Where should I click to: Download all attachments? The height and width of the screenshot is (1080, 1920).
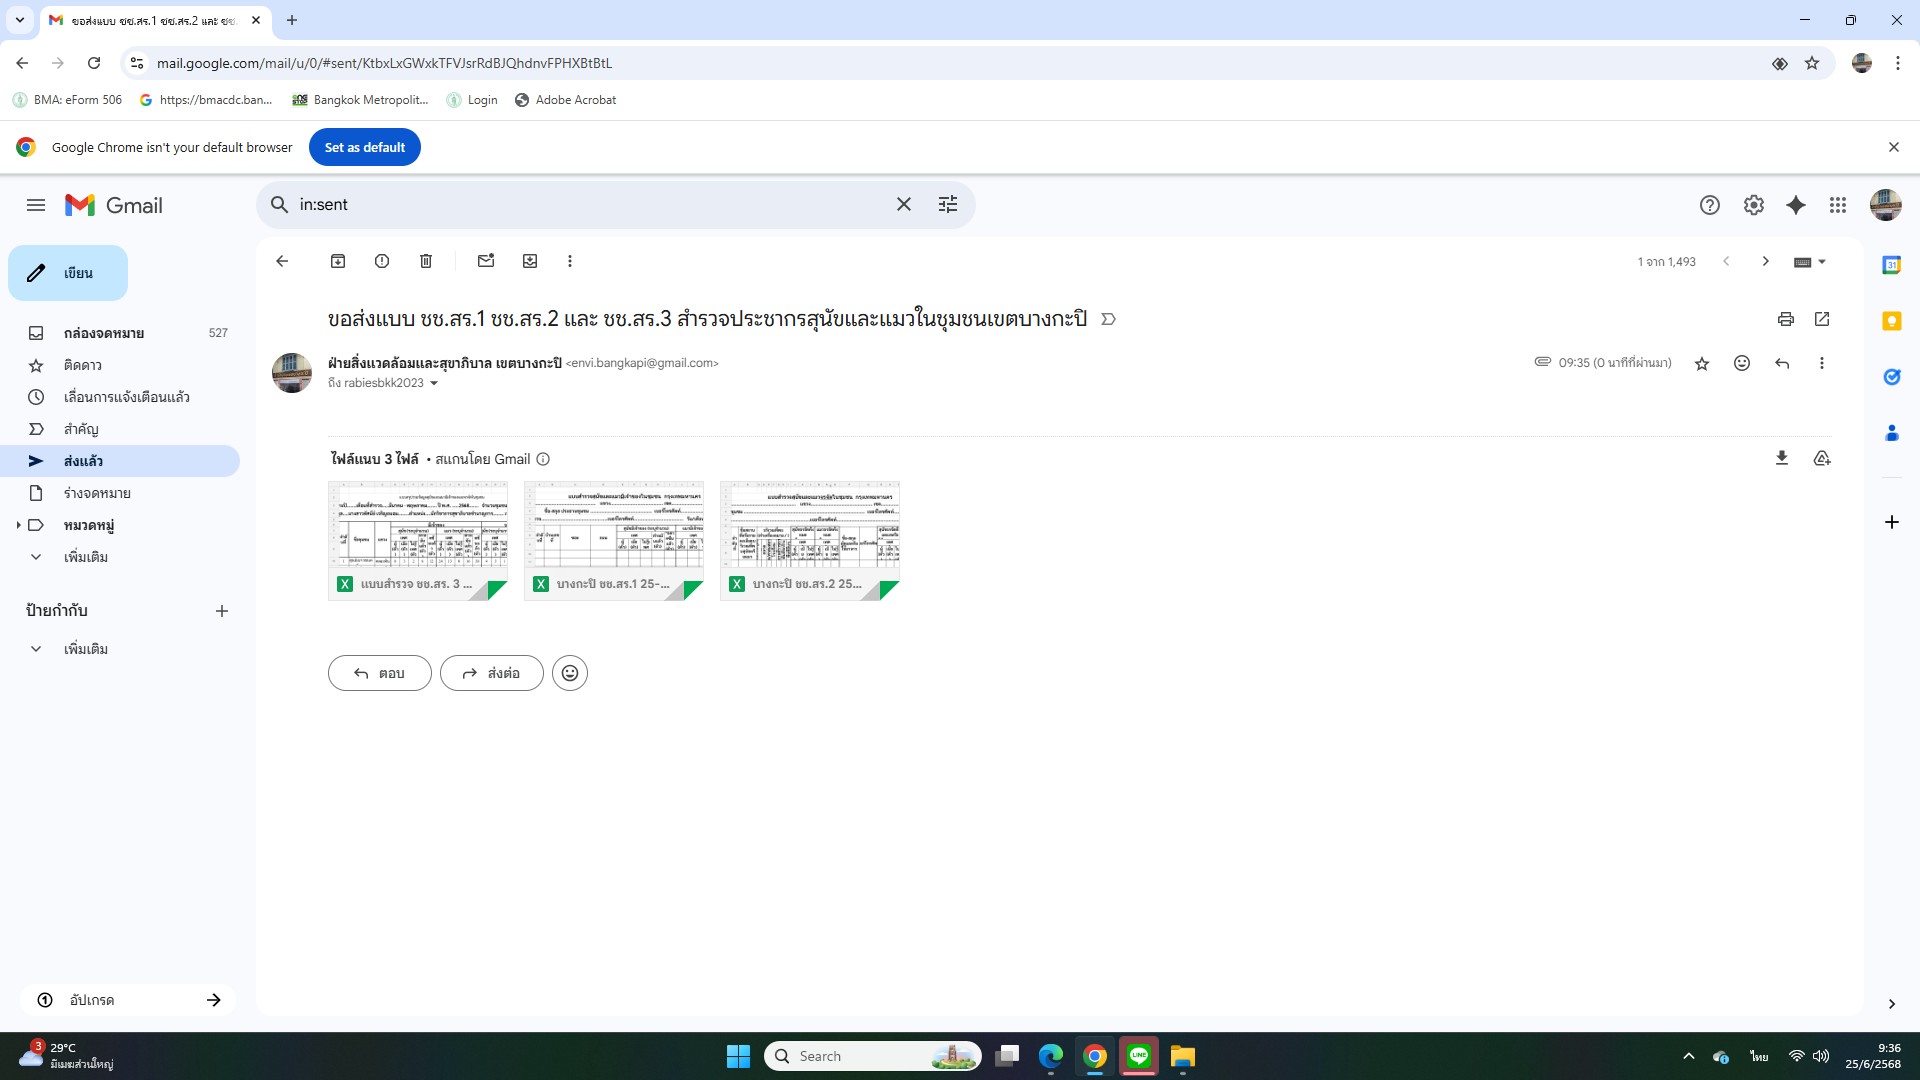click(1782, 458)
